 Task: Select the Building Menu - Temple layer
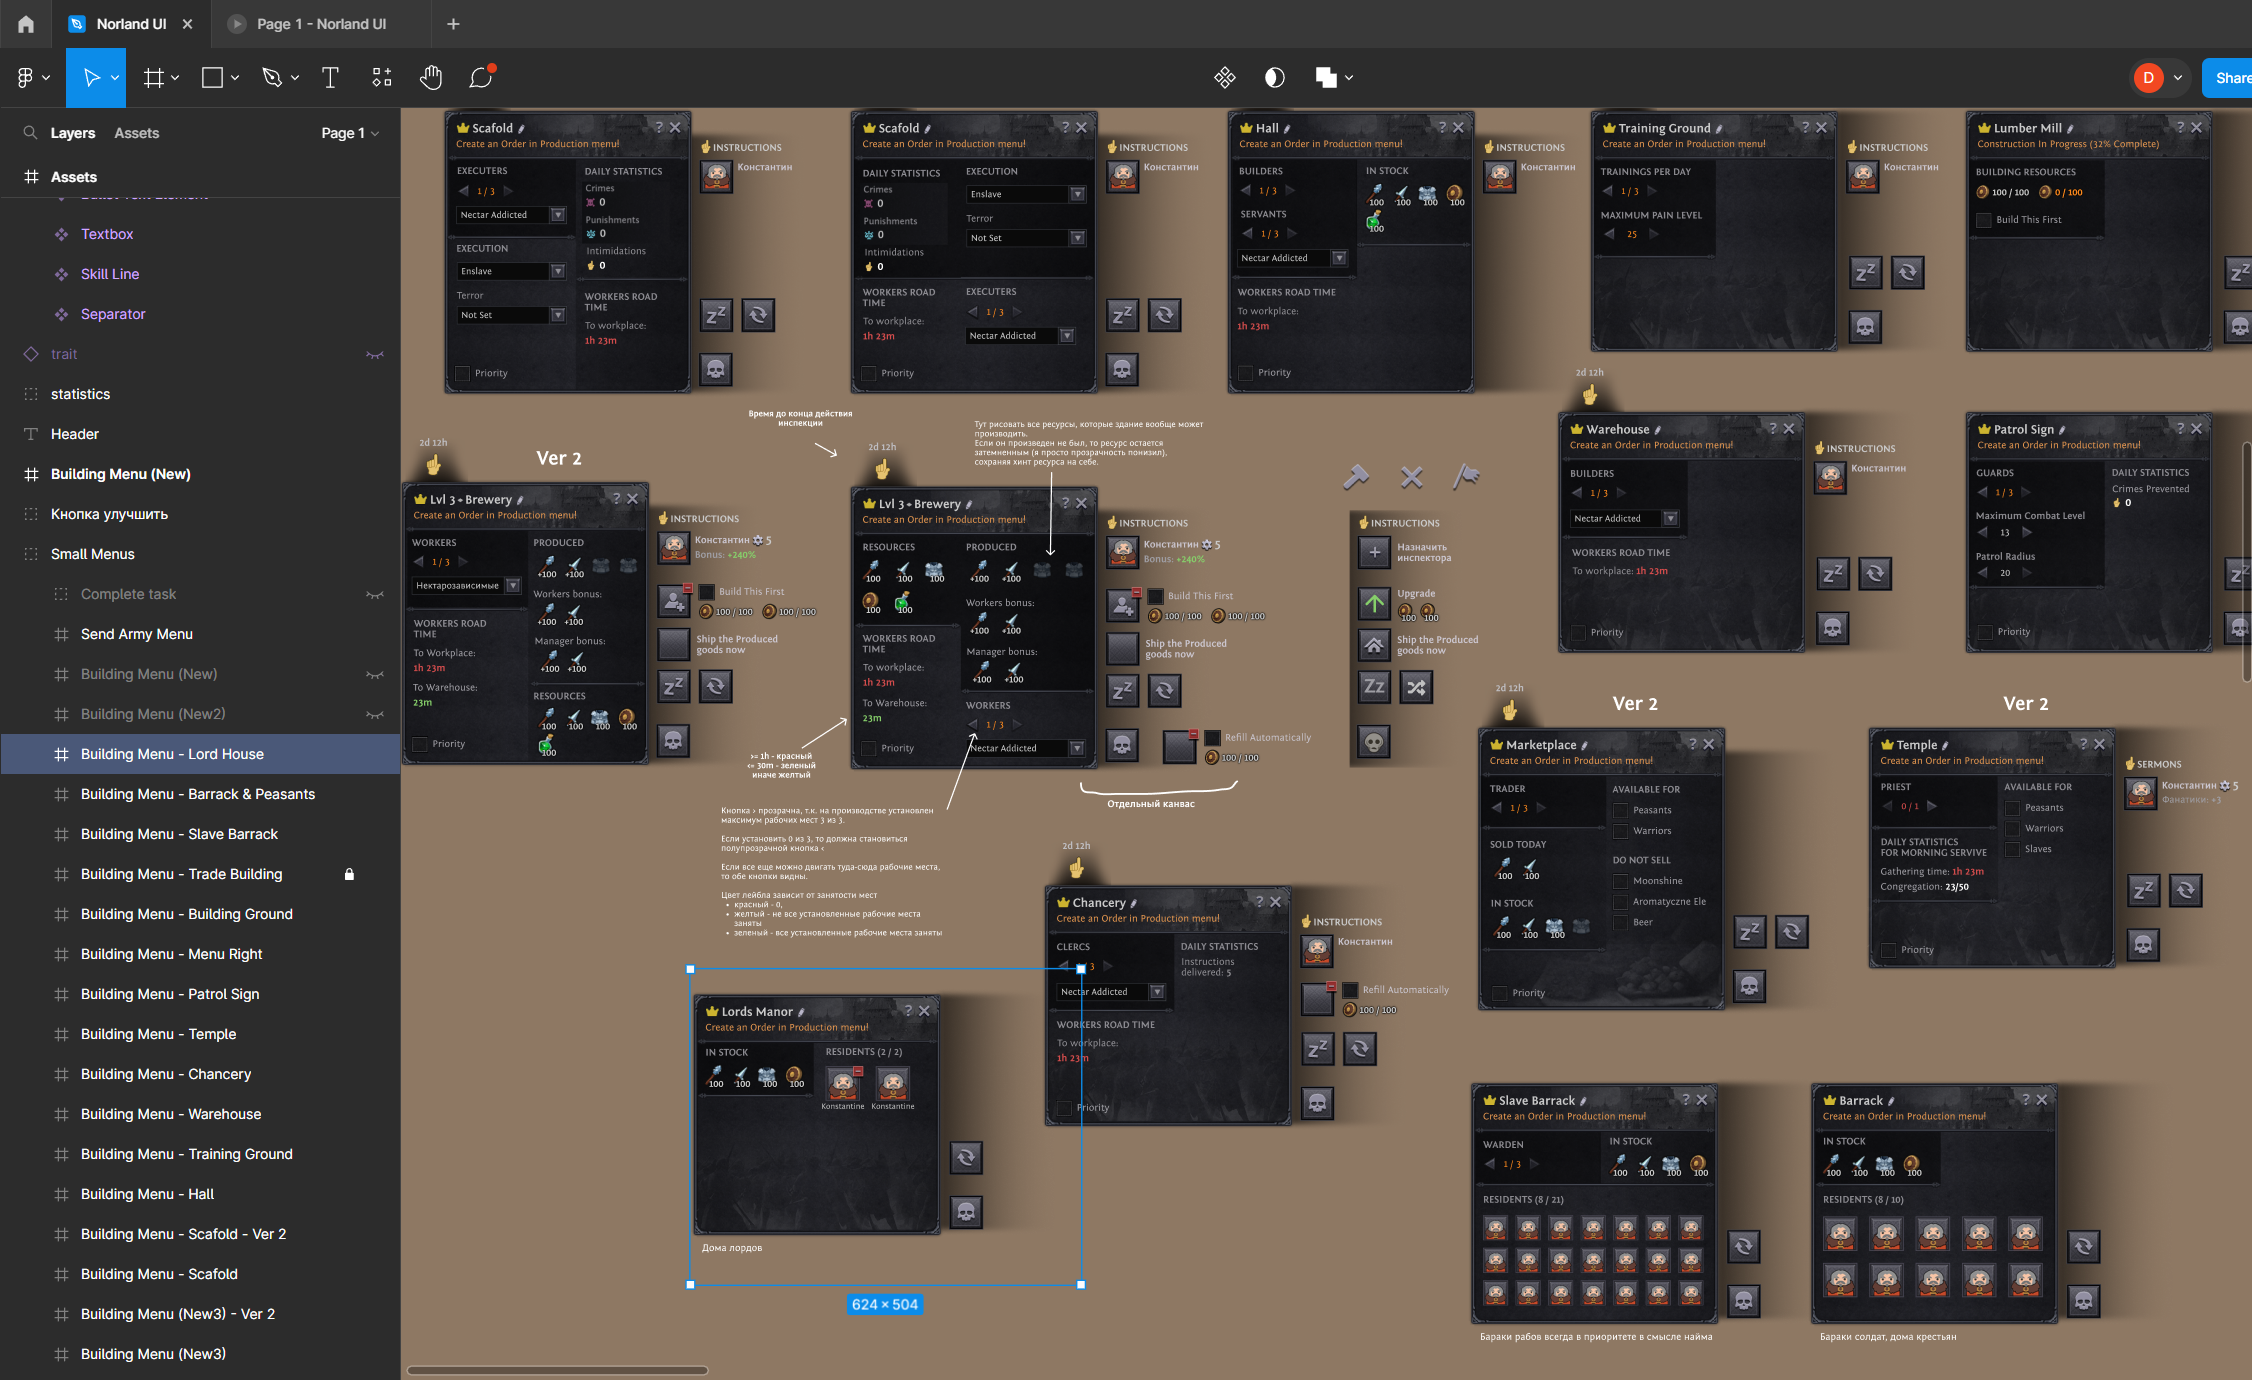(x=200, y=1034)
